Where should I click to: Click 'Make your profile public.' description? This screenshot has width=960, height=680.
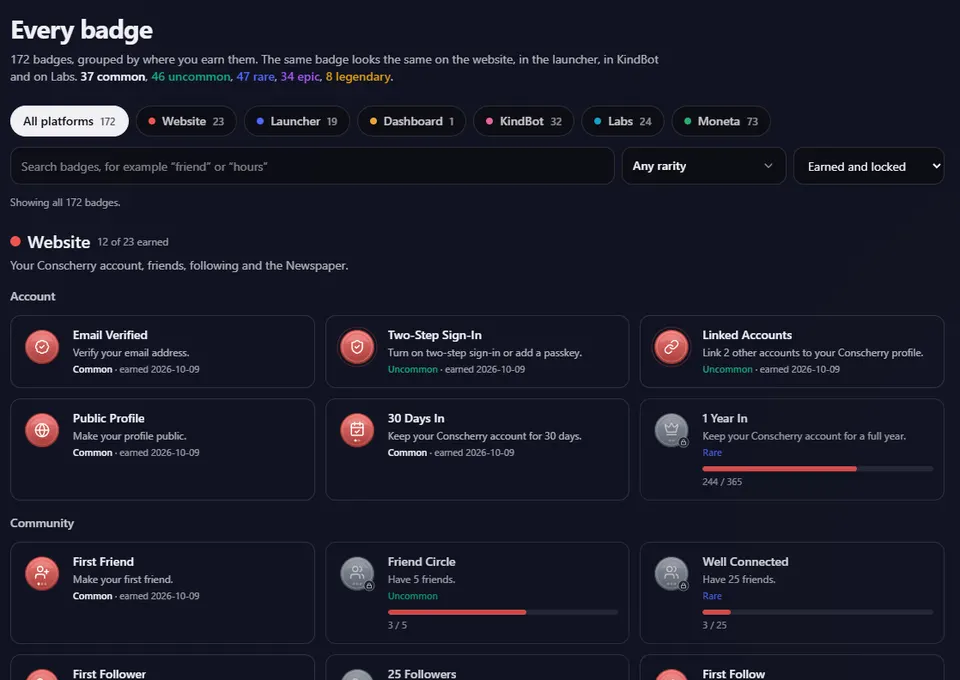coord(130,436)
